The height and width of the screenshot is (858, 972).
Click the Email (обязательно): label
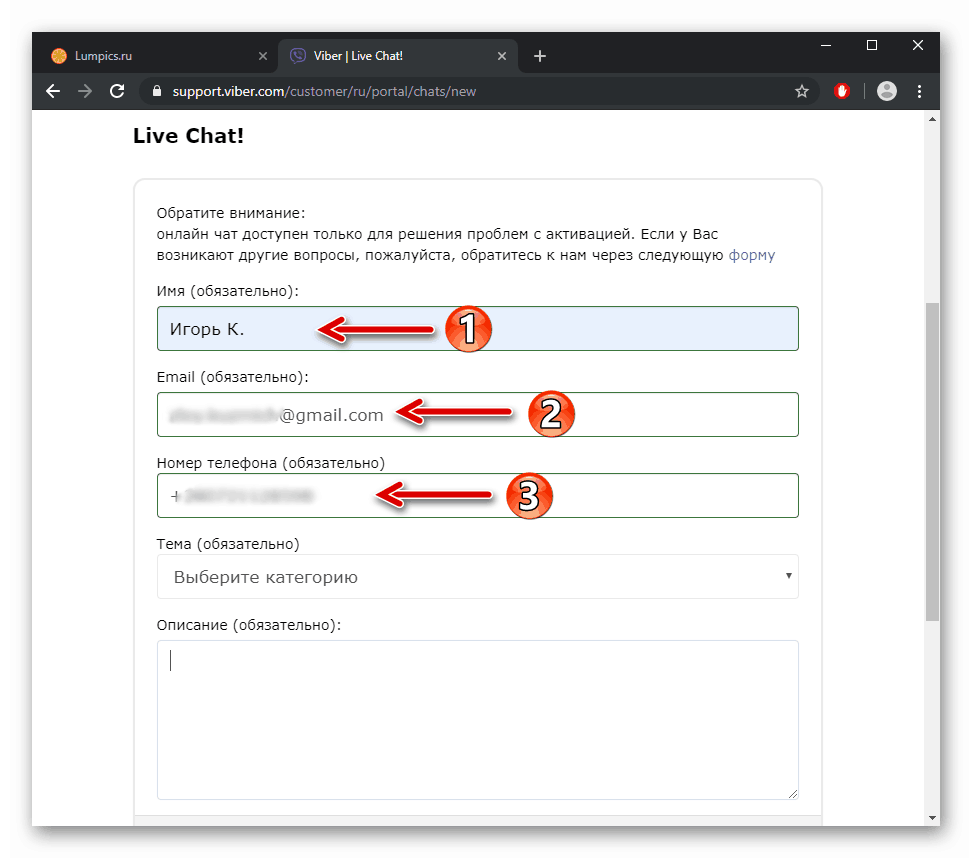click(x=232, y=377)
